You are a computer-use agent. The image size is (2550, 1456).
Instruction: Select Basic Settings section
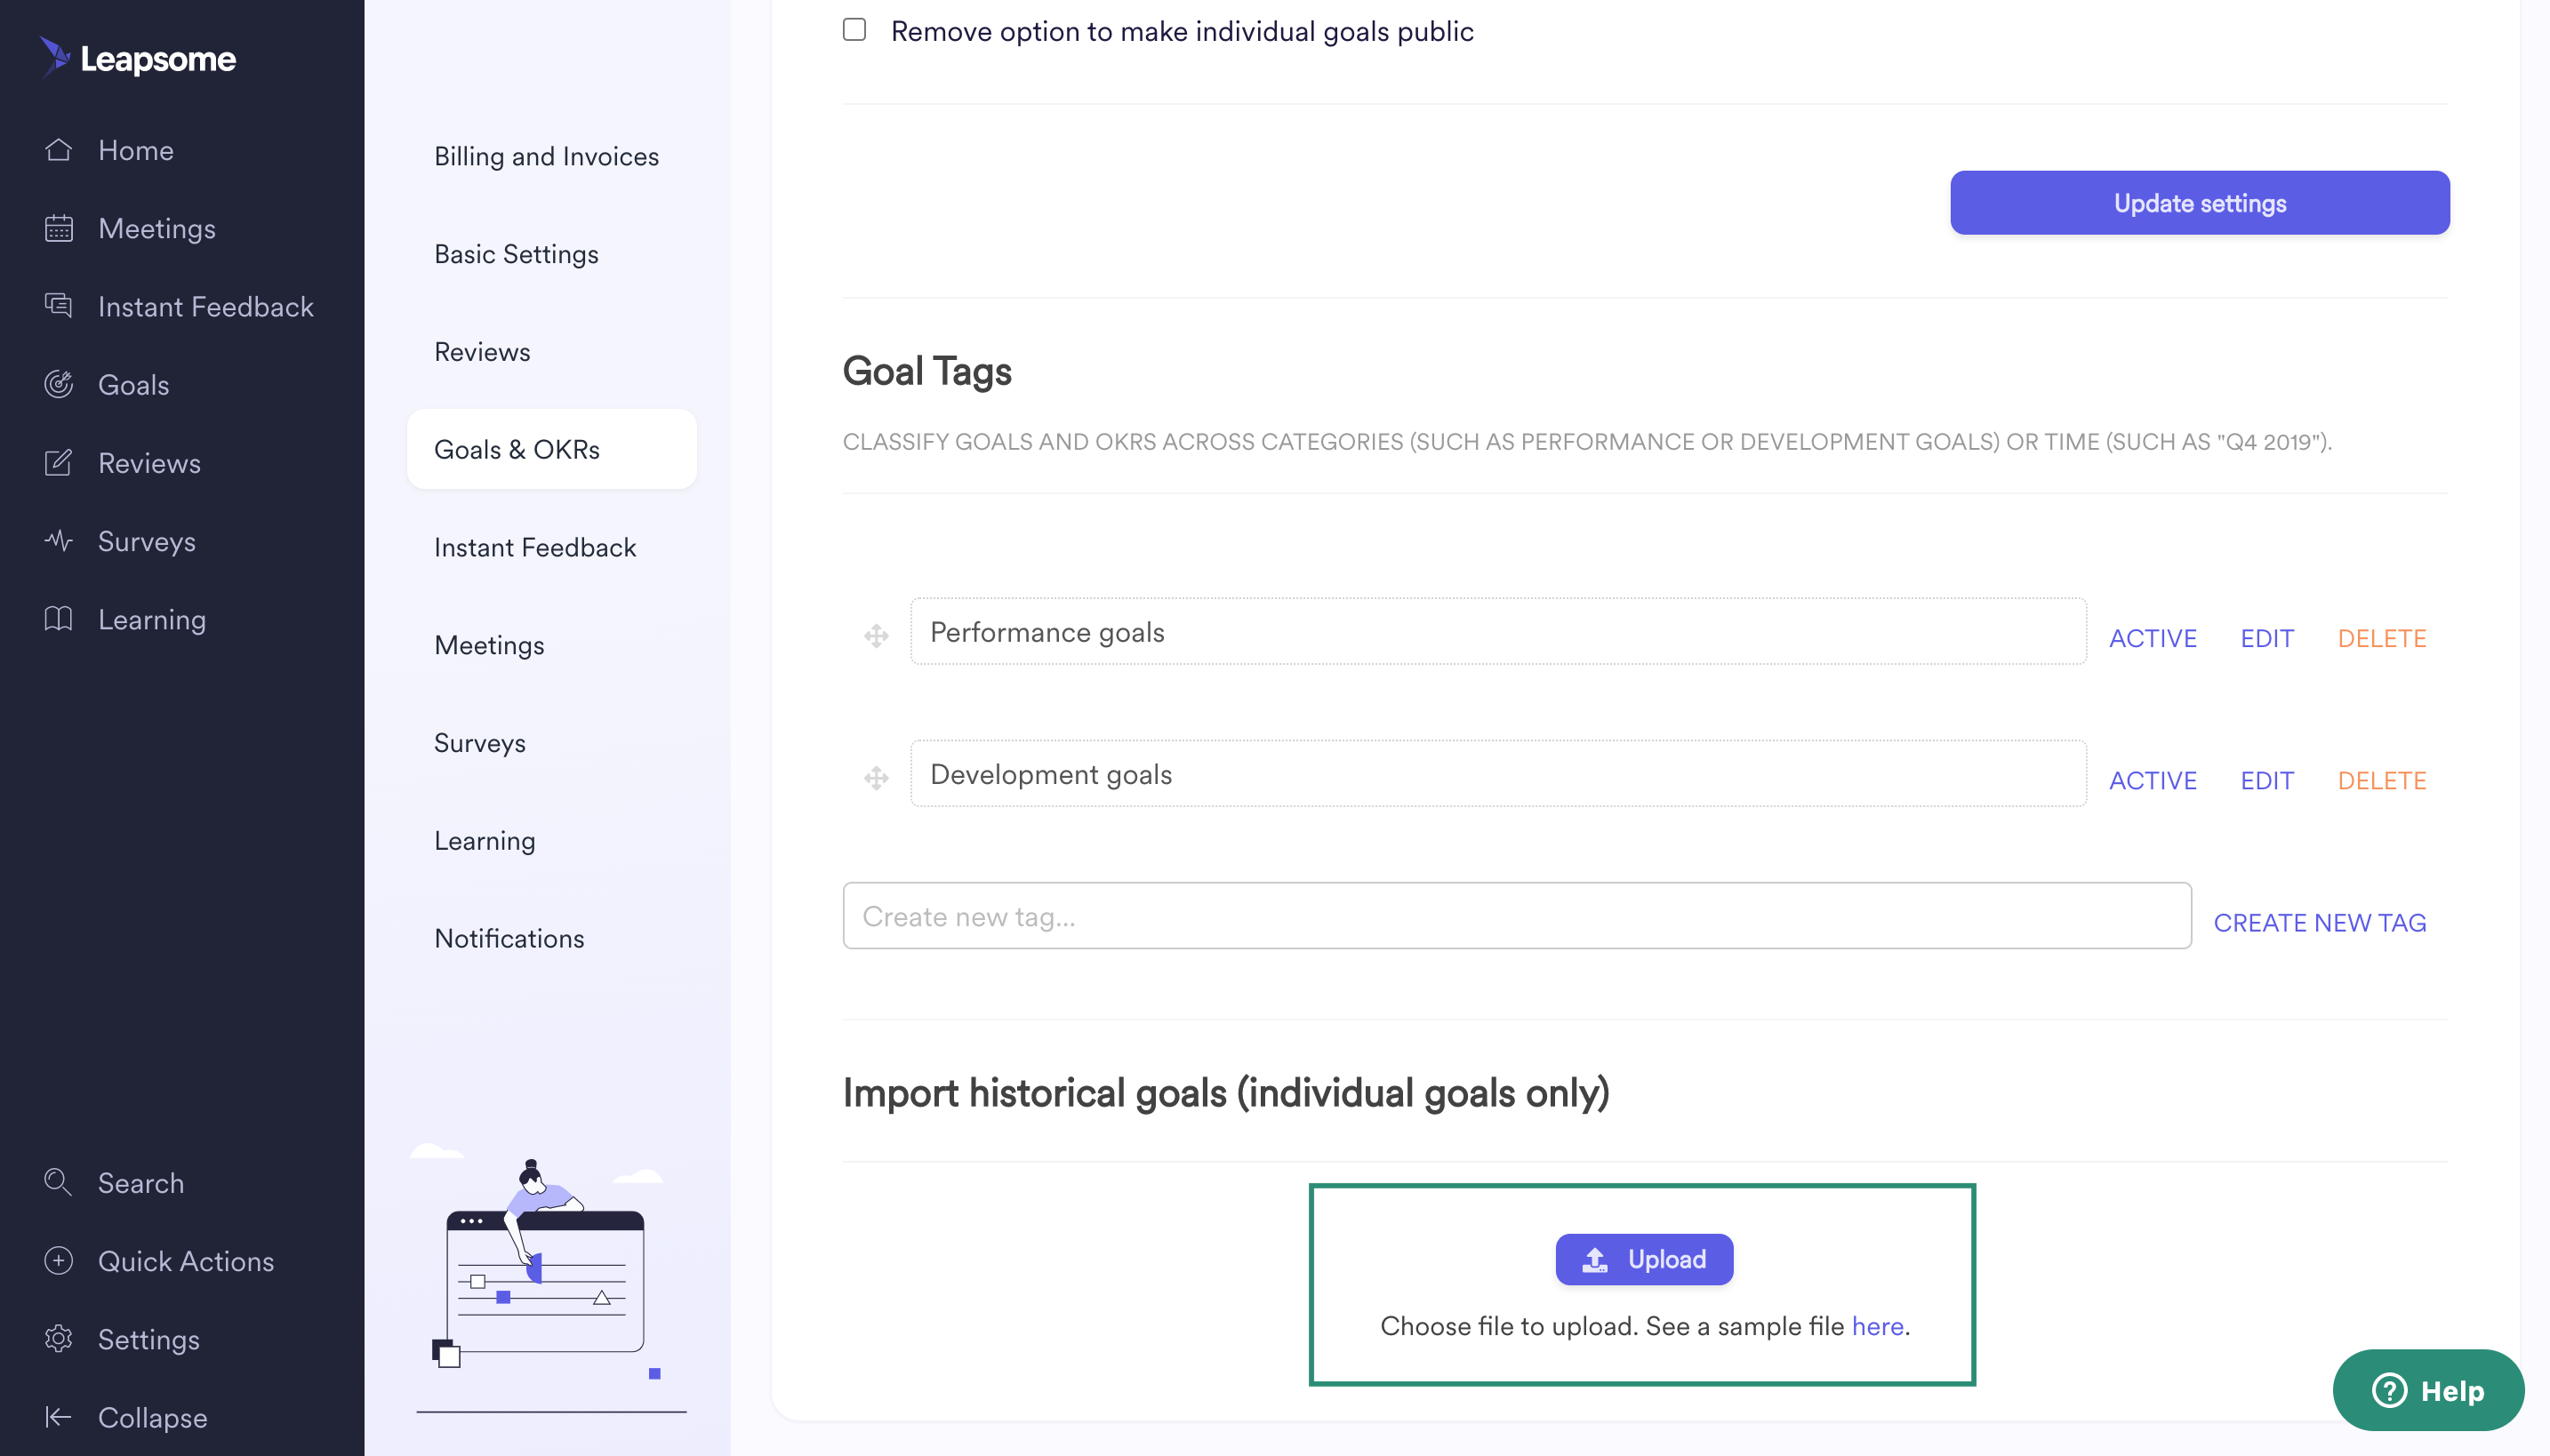tap(516, 254)
